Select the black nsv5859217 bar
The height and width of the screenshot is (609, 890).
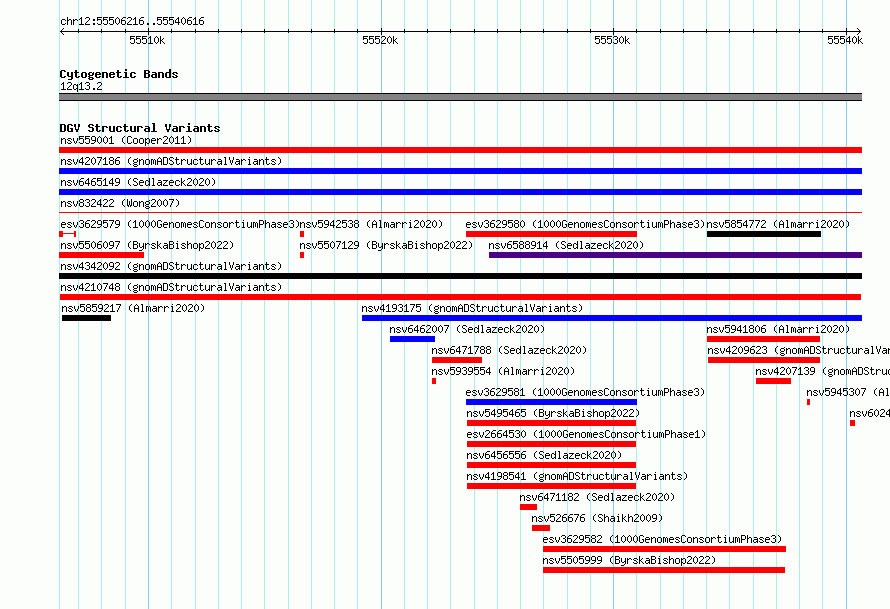point(86,318)
